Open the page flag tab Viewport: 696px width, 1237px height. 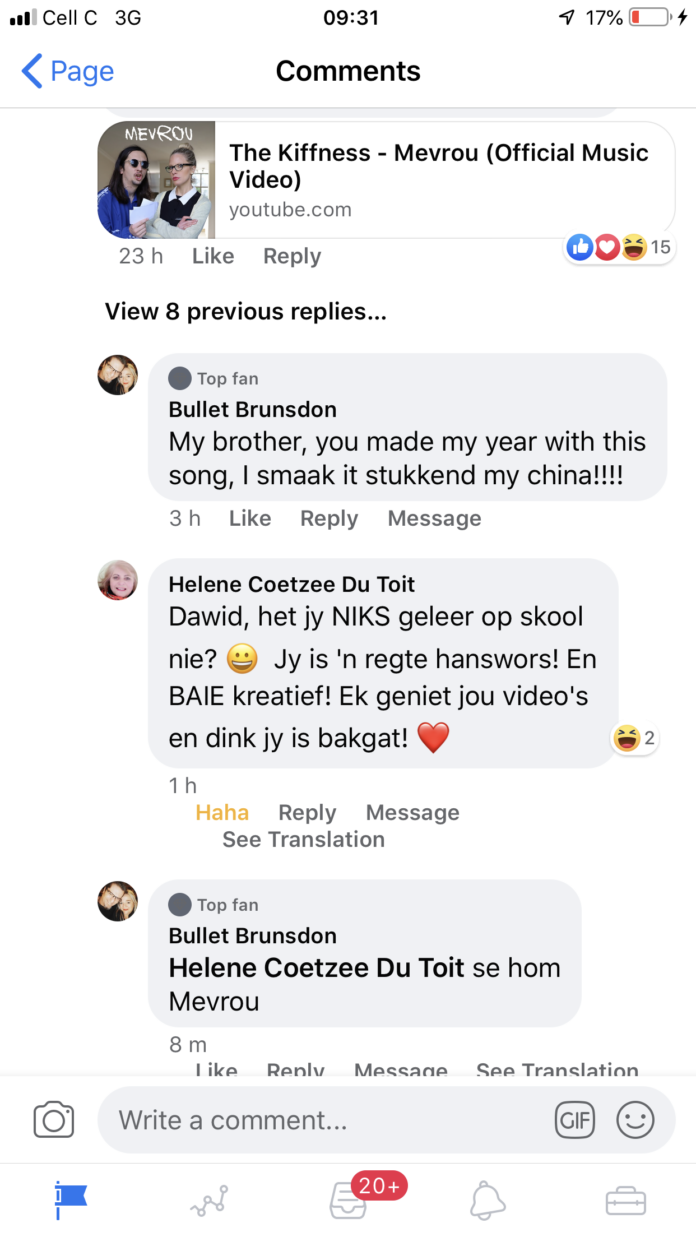[70, 1198]
